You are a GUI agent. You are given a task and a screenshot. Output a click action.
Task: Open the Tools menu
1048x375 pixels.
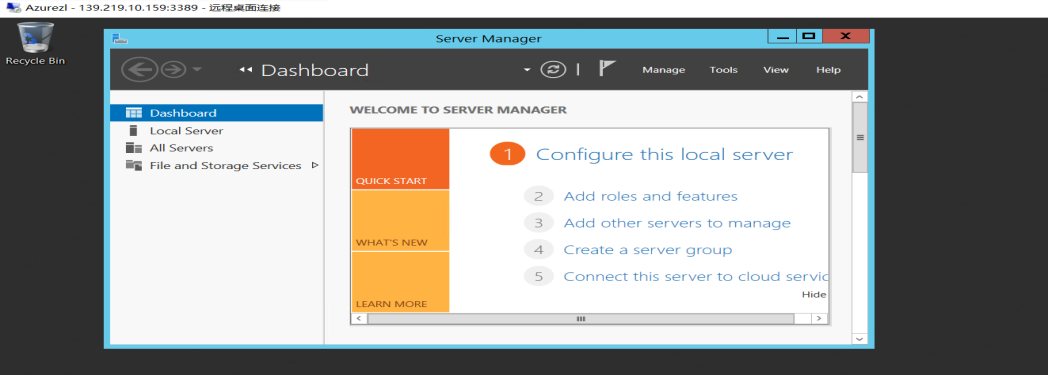click(x=723, y=70)
